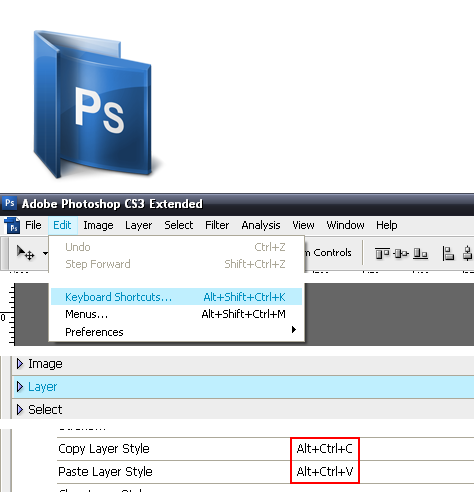Screen dimensions: 474x492
Task: Click the Photoshop icon beside the File menu
Action: point(12,225)
